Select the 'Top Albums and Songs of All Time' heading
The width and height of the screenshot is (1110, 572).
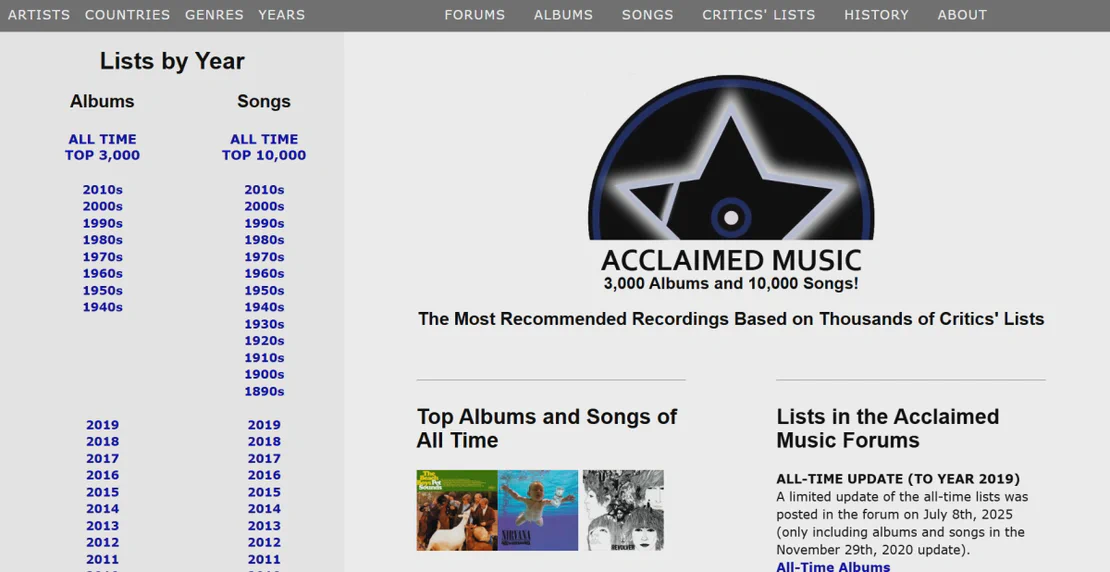tap(547, 428)
